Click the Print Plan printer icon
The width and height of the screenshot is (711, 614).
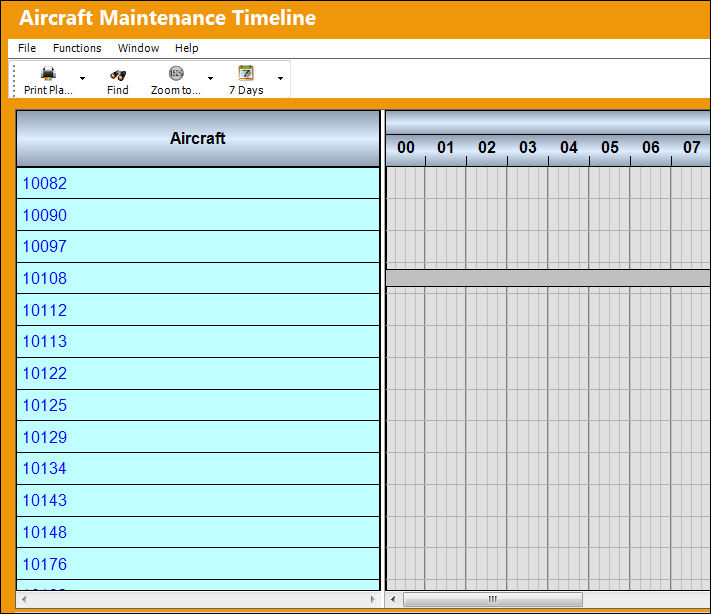point(48,73)
